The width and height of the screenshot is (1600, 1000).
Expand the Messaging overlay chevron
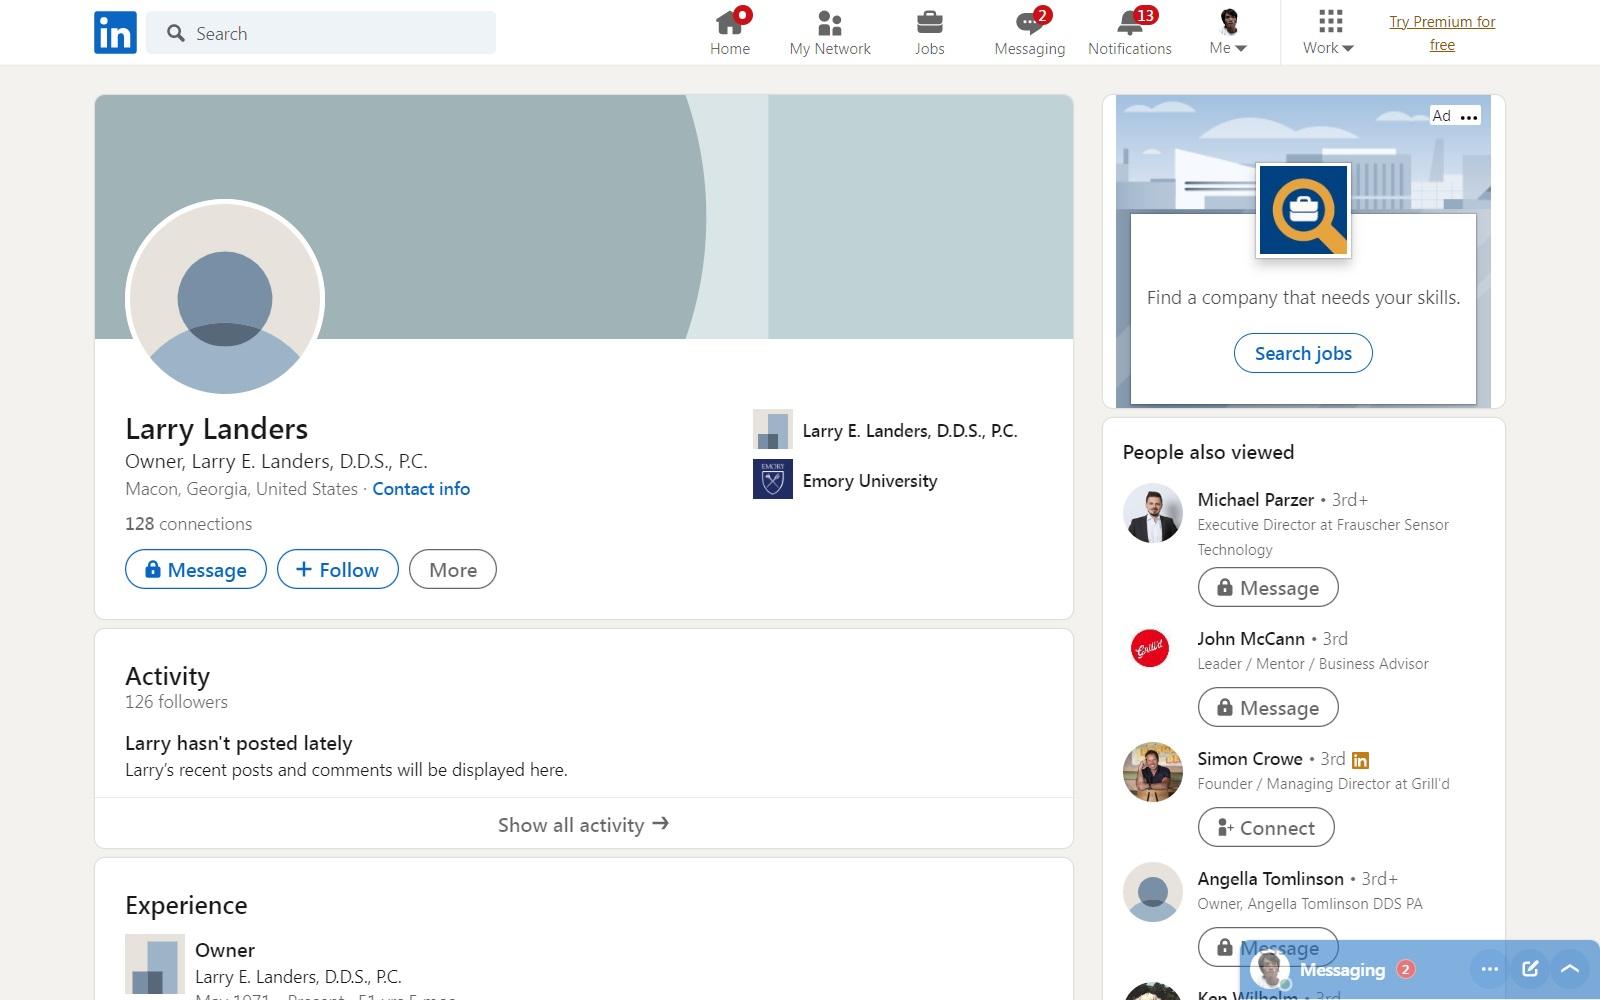1570,968
